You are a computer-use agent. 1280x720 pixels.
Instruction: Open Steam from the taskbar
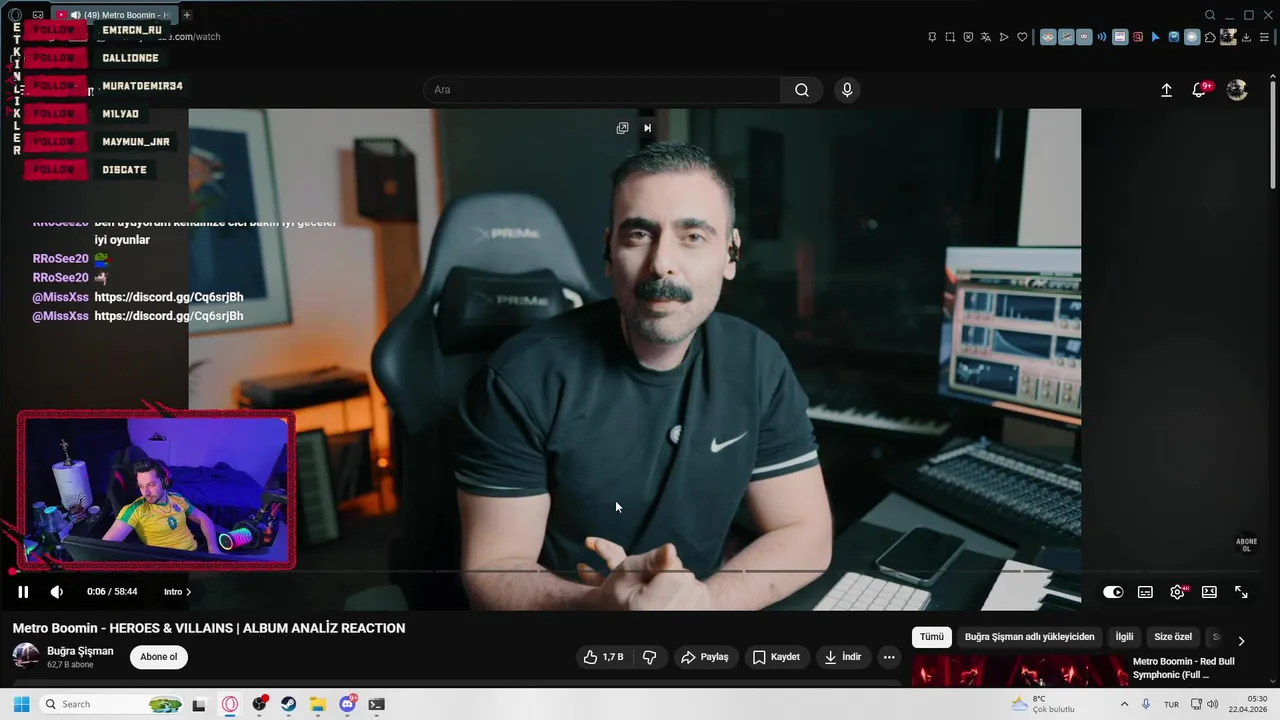click(288, 704)
